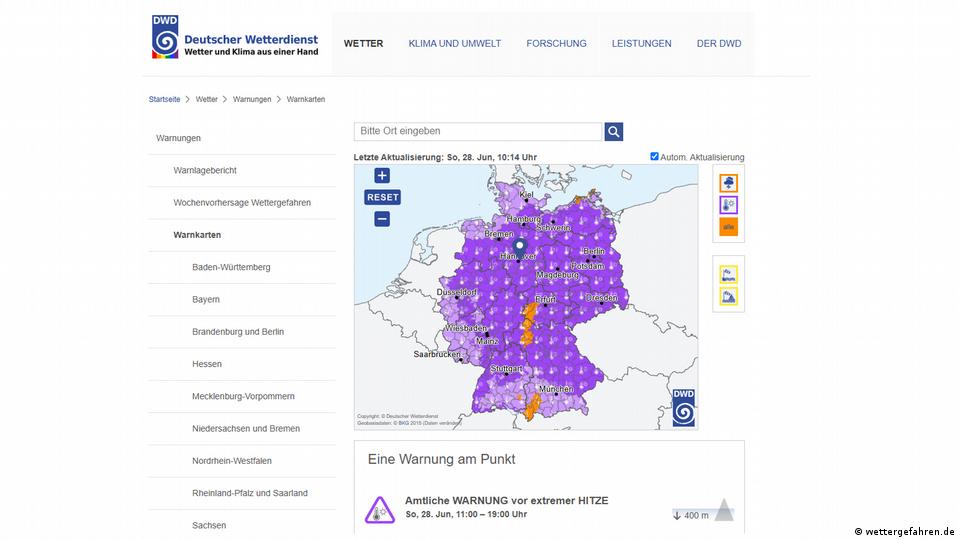Click Stuttgart on the map

coord(506,369)
